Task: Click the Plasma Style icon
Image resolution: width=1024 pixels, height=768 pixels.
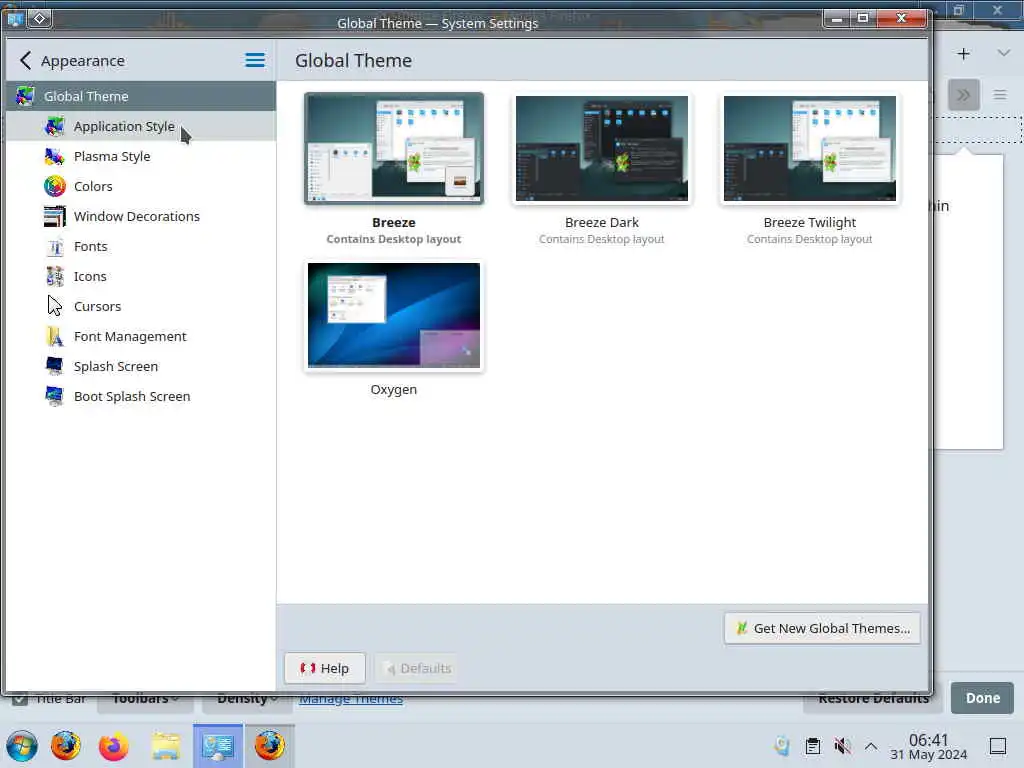Action: 55,156
